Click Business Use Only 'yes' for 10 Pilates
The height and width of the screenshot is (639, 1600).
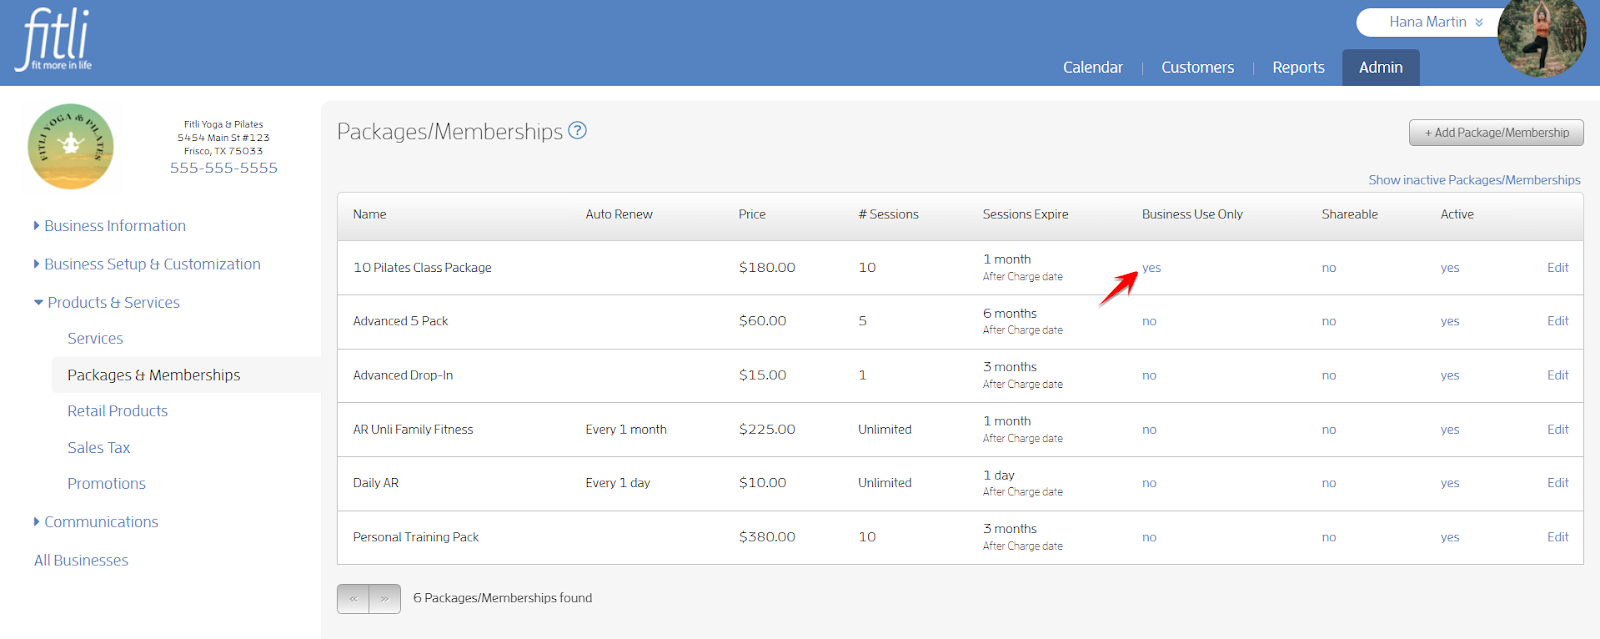click(1151, 267)
